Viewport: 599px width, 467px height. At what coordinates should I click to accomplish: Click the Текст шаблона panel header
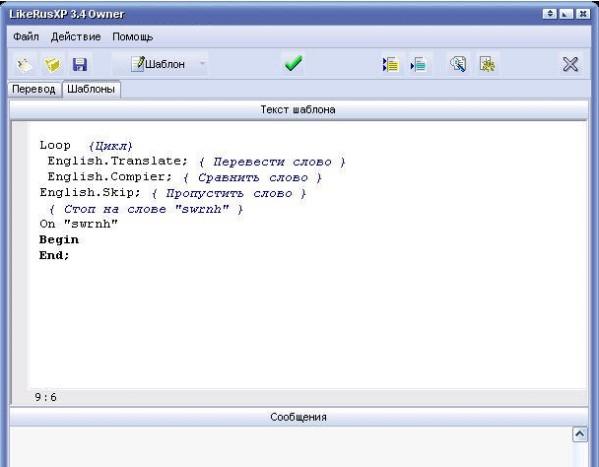(298, 110)
